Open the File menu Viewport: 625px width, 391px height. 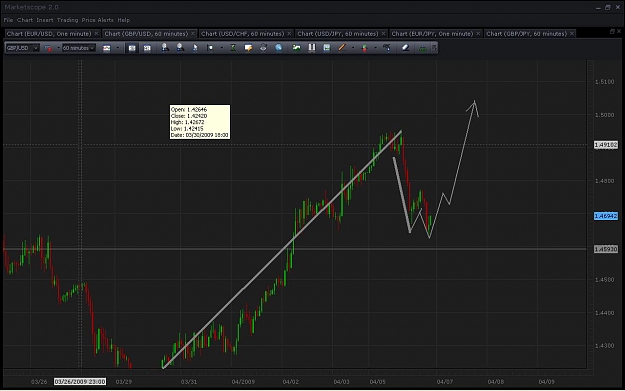(x=8, y=20)
